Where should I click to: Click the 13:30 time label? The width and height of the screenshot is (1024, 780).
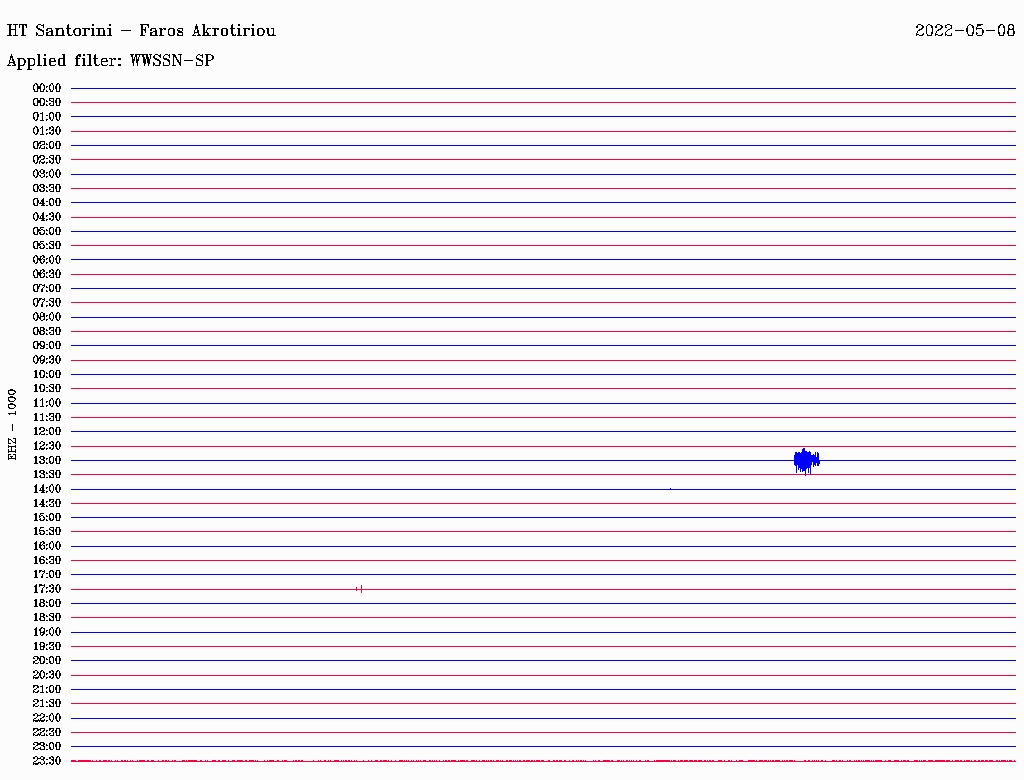point(47,474)
